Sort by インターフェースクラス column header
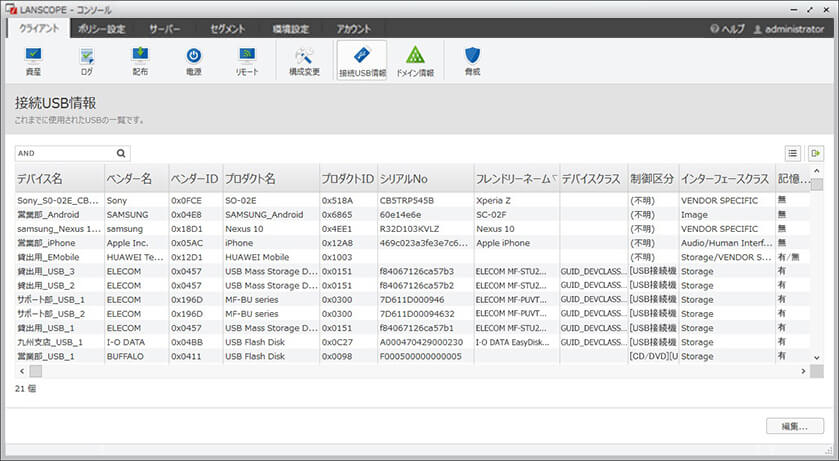 tap(726, 179)
